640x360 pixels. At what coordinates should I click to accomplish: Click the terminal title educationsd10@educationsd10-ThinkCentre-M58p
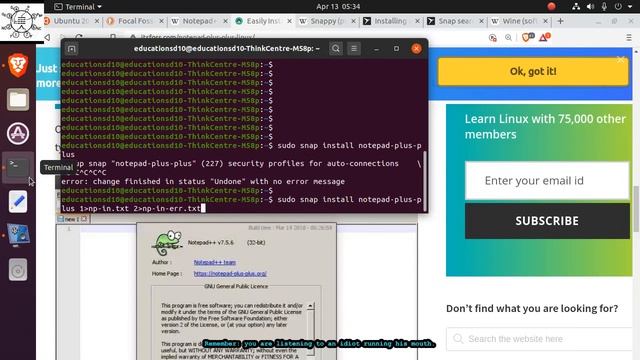point(227,49)
